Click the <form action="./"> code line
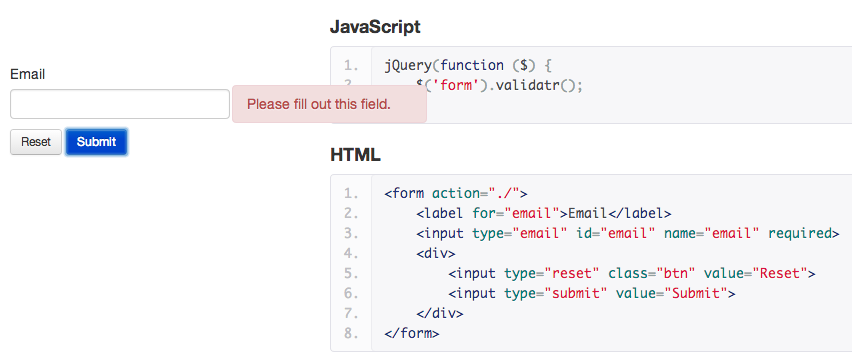The height and width of the screenshot is (360, 852). 456,193
